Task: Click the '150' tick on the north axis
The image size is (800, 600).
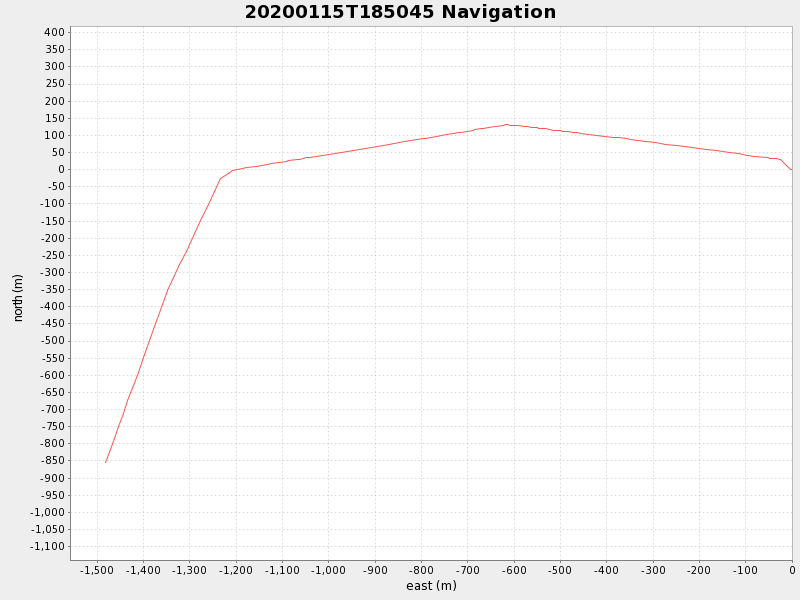Action: pyautogui.click(x=54, y=118)
